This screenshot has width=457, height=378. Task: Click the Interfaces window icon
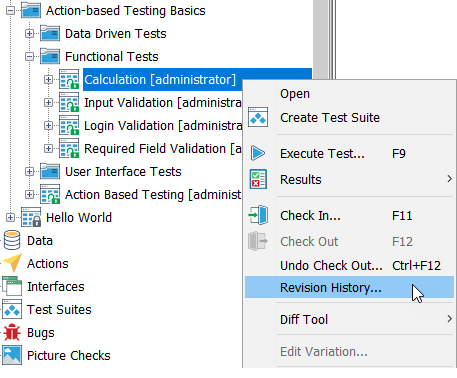[12, 286]
